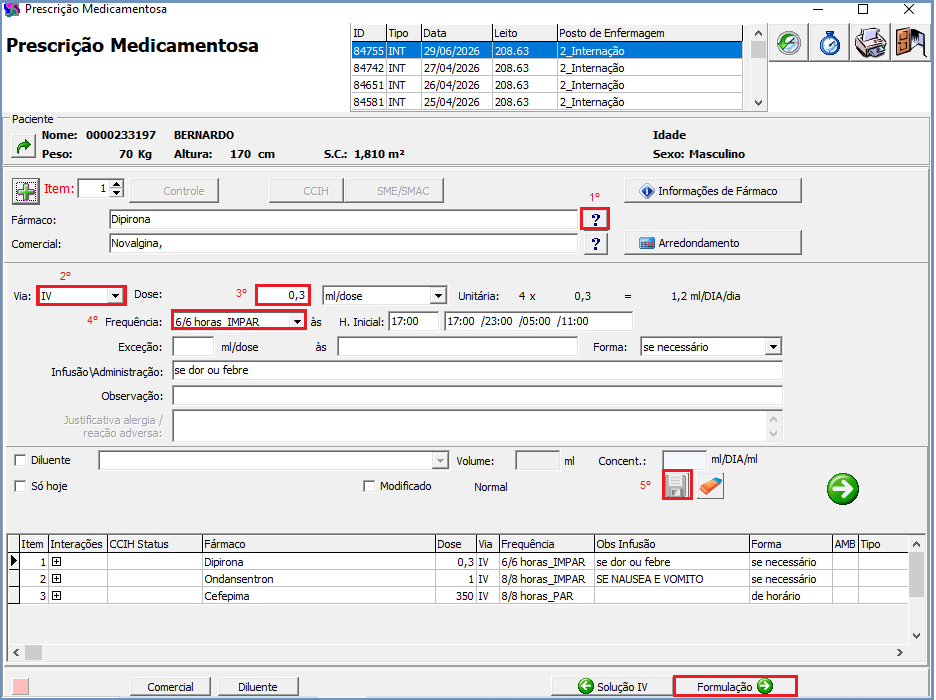Screen dimensions: 936x700
Task: Go to Solução IV
Action: coord(612,687)
